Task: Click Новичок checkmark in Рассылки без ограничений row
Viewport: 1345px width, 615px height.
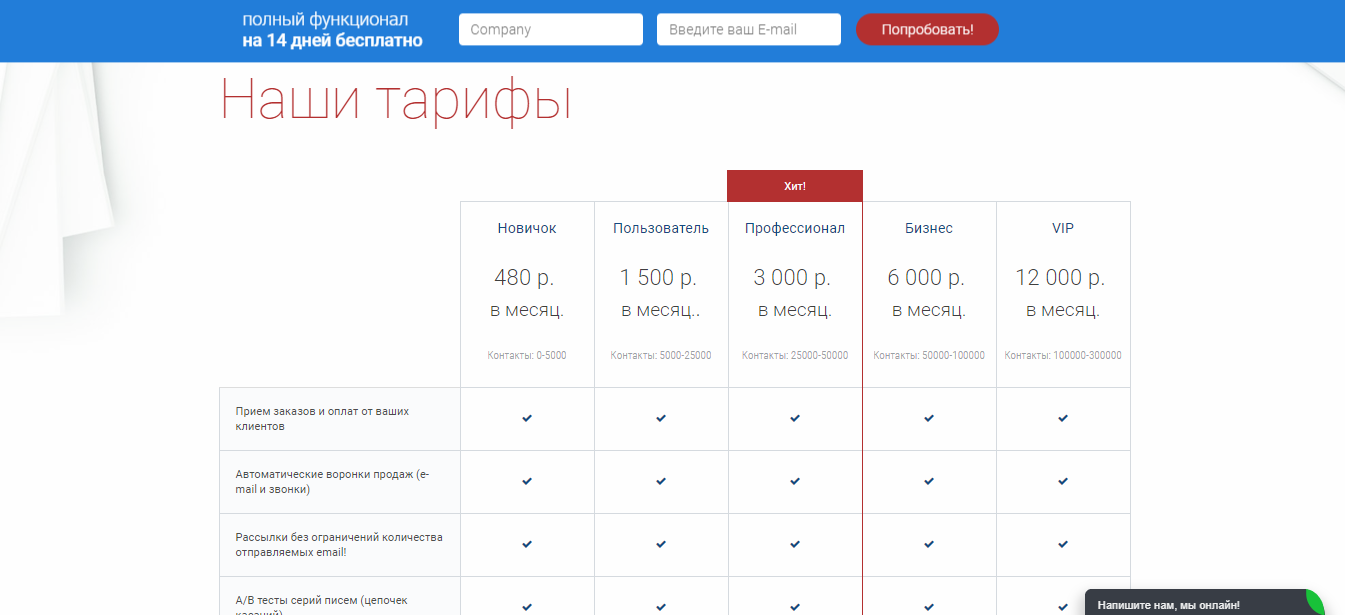Action: coord(527,544)
